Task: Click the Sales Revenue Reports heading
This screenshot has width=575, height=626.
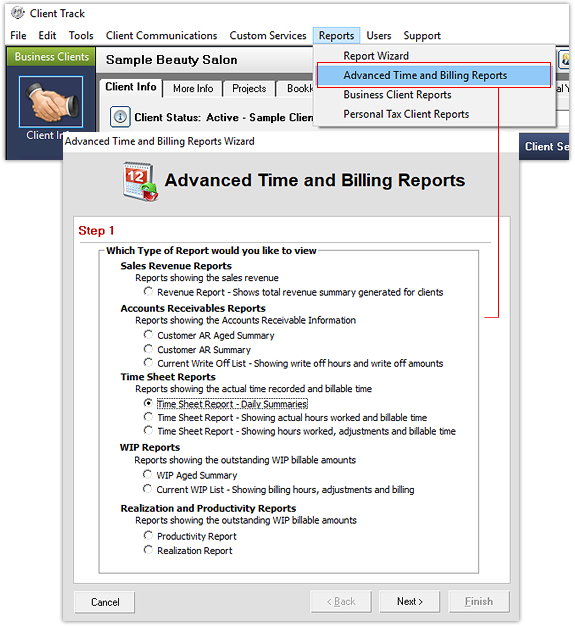Action: [x=176, y=266]
